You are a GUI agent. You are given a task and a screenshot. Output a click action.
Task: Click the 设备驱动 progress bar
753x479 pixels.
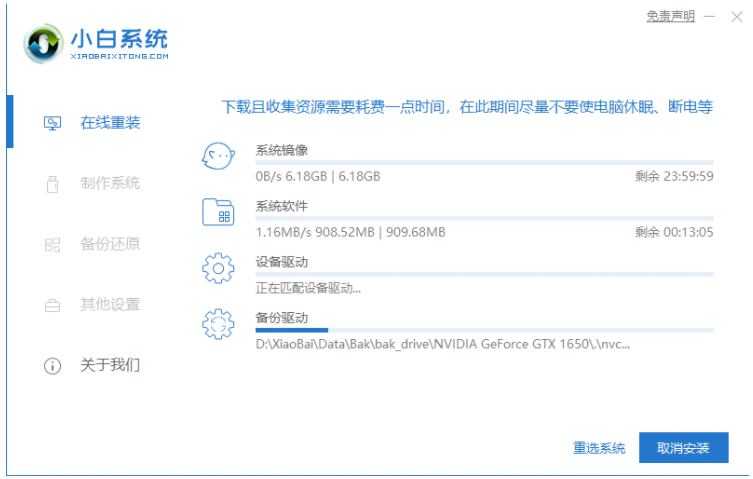coord(485,274)
